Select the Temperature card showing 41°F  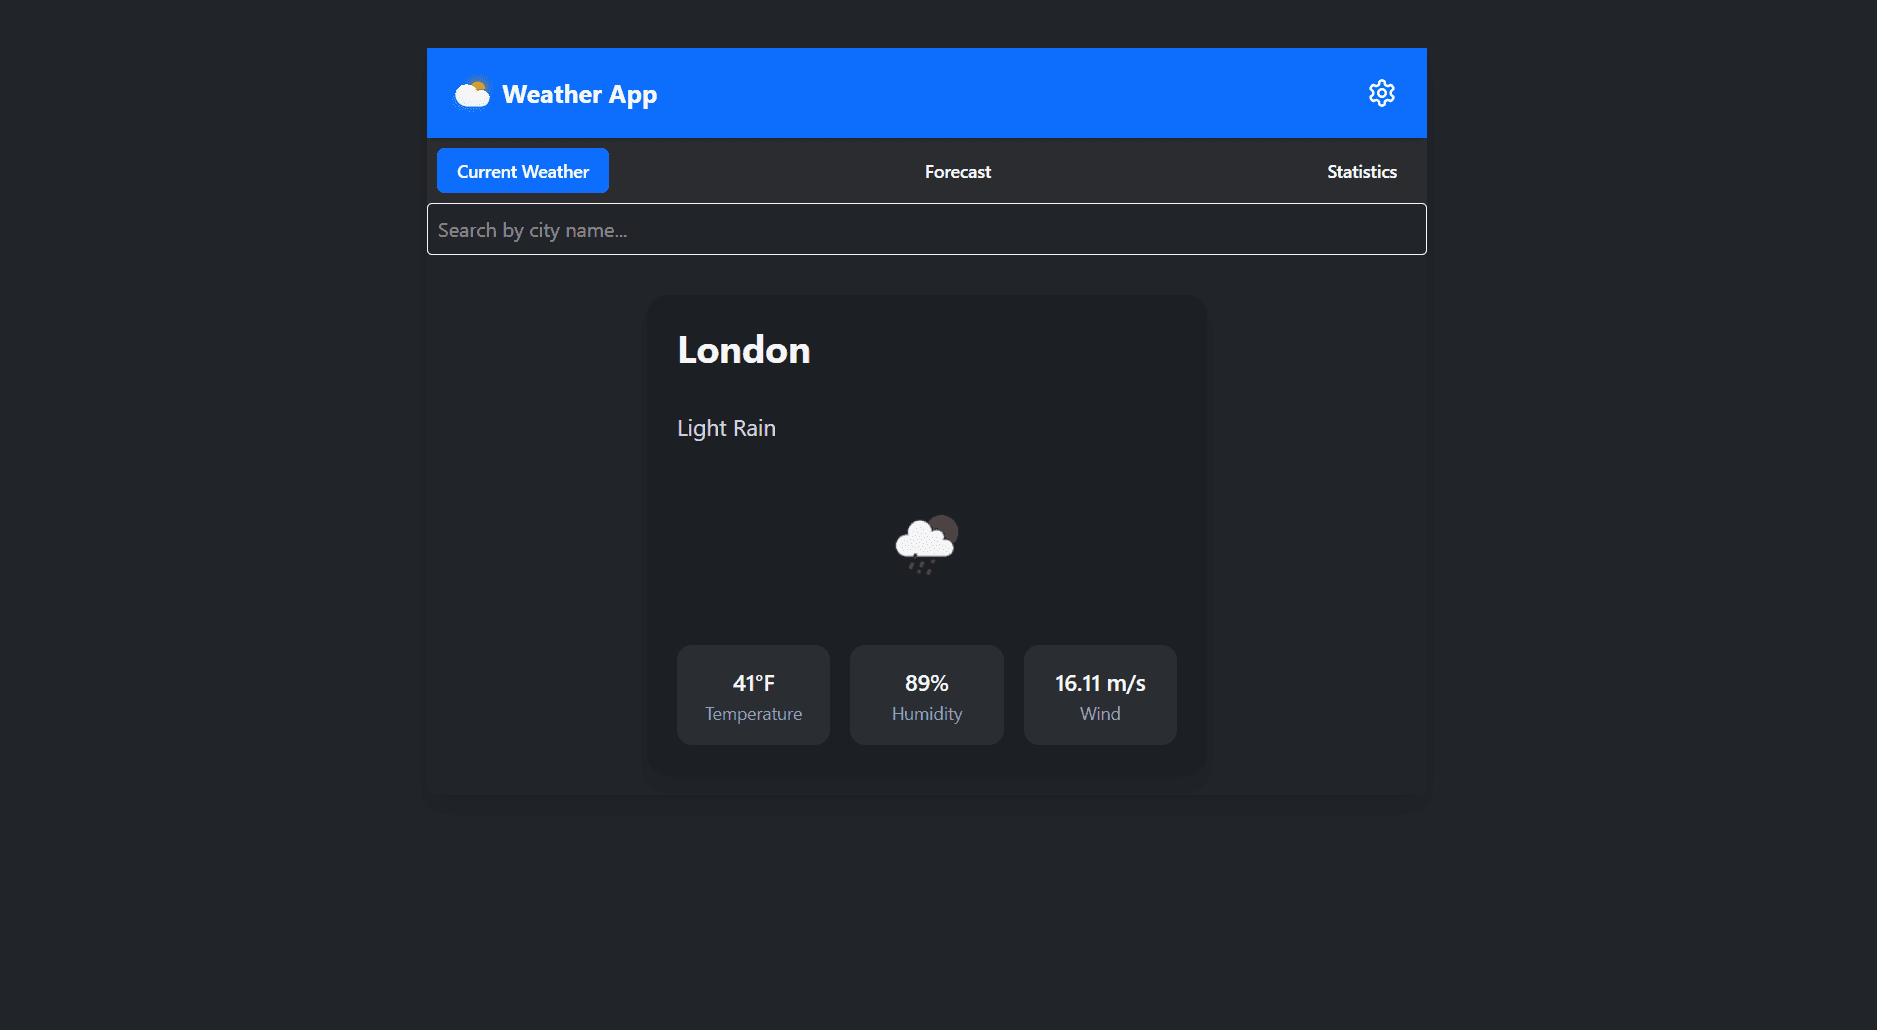click(753, 694)
